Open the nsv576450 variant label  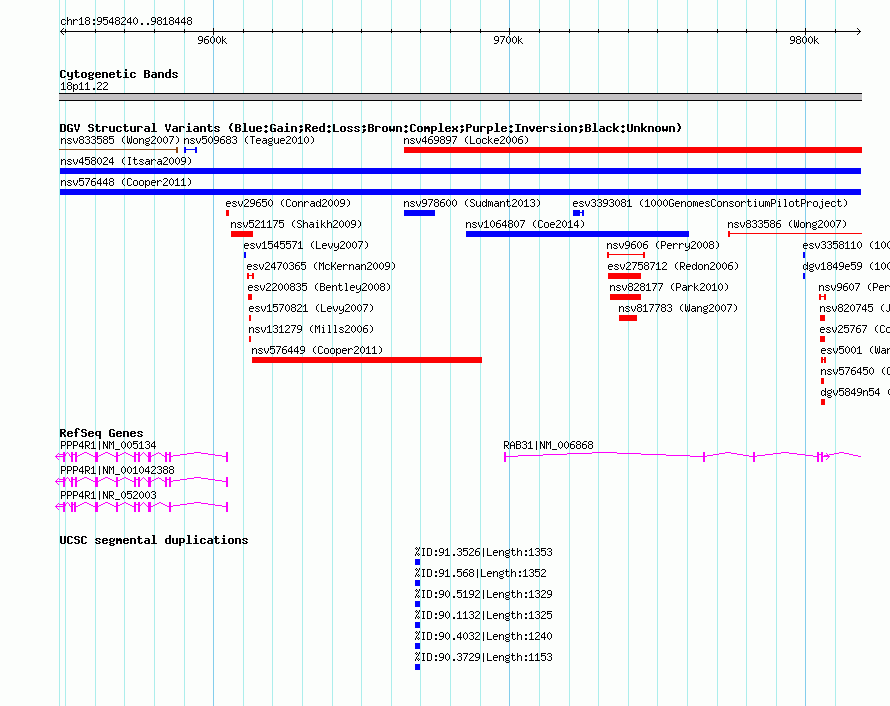855,371
